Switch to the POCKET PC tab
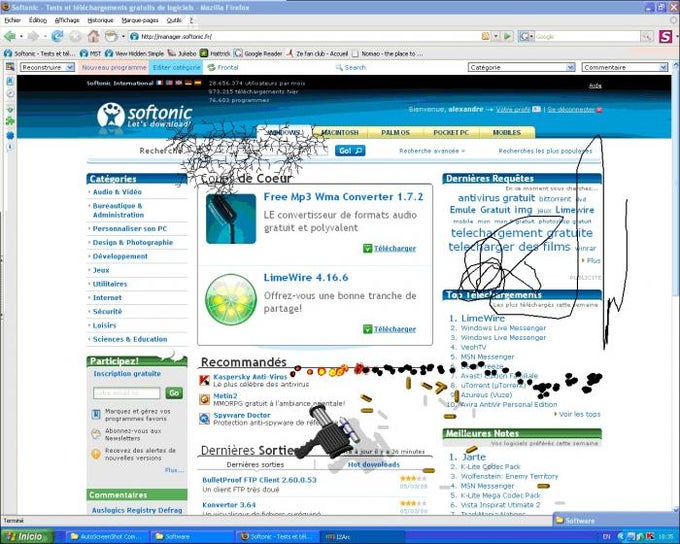This screenshot has height=544, width=680. (451, 132)
